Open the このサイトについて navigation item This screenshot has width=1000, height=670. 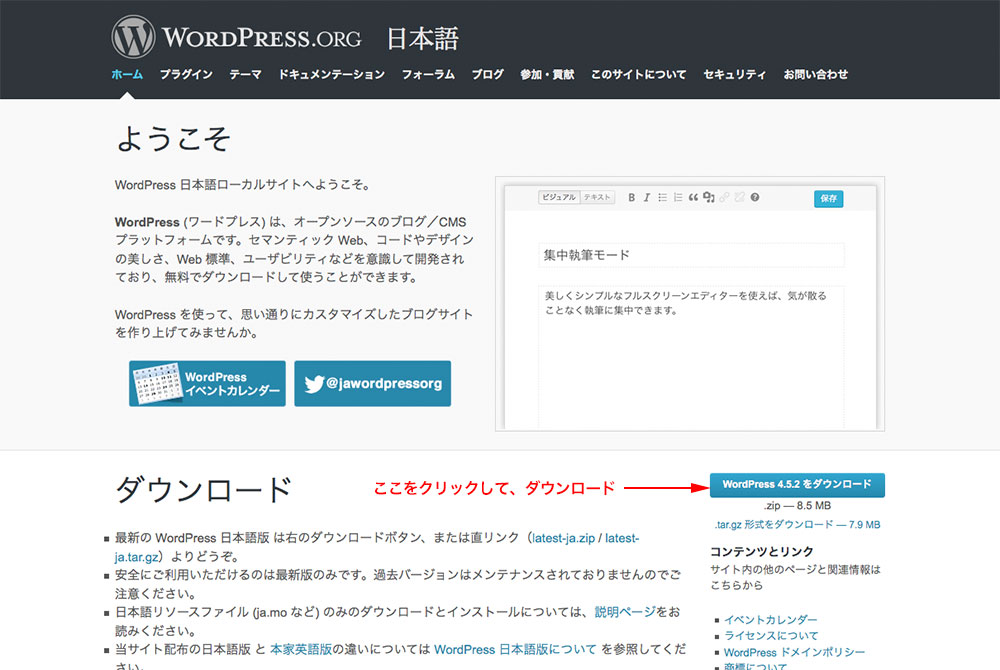tap(638, 75)
